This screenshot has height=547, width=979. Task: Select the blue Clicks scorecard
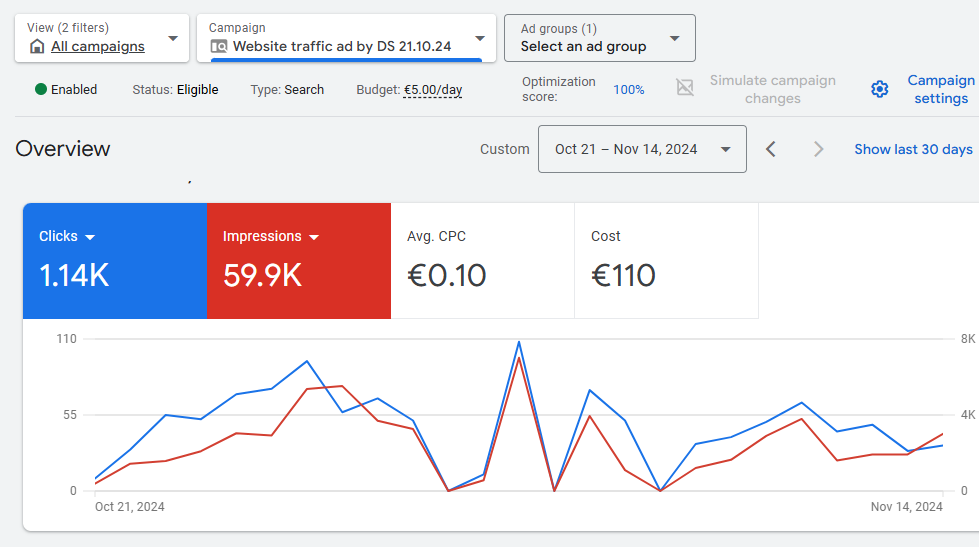tap(115, 261)
